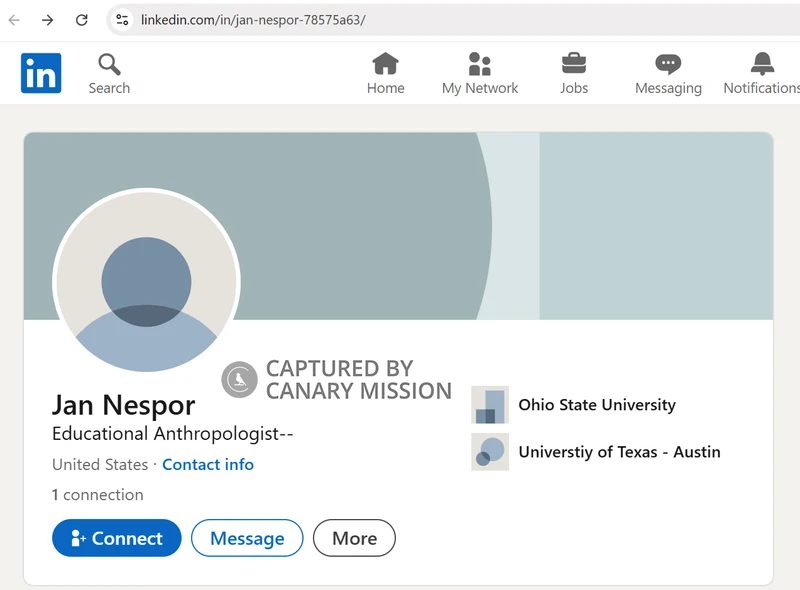Screen dimensions: 800x590
Task: Click the browser forward arrow
Action: click(x=47, y=20)
